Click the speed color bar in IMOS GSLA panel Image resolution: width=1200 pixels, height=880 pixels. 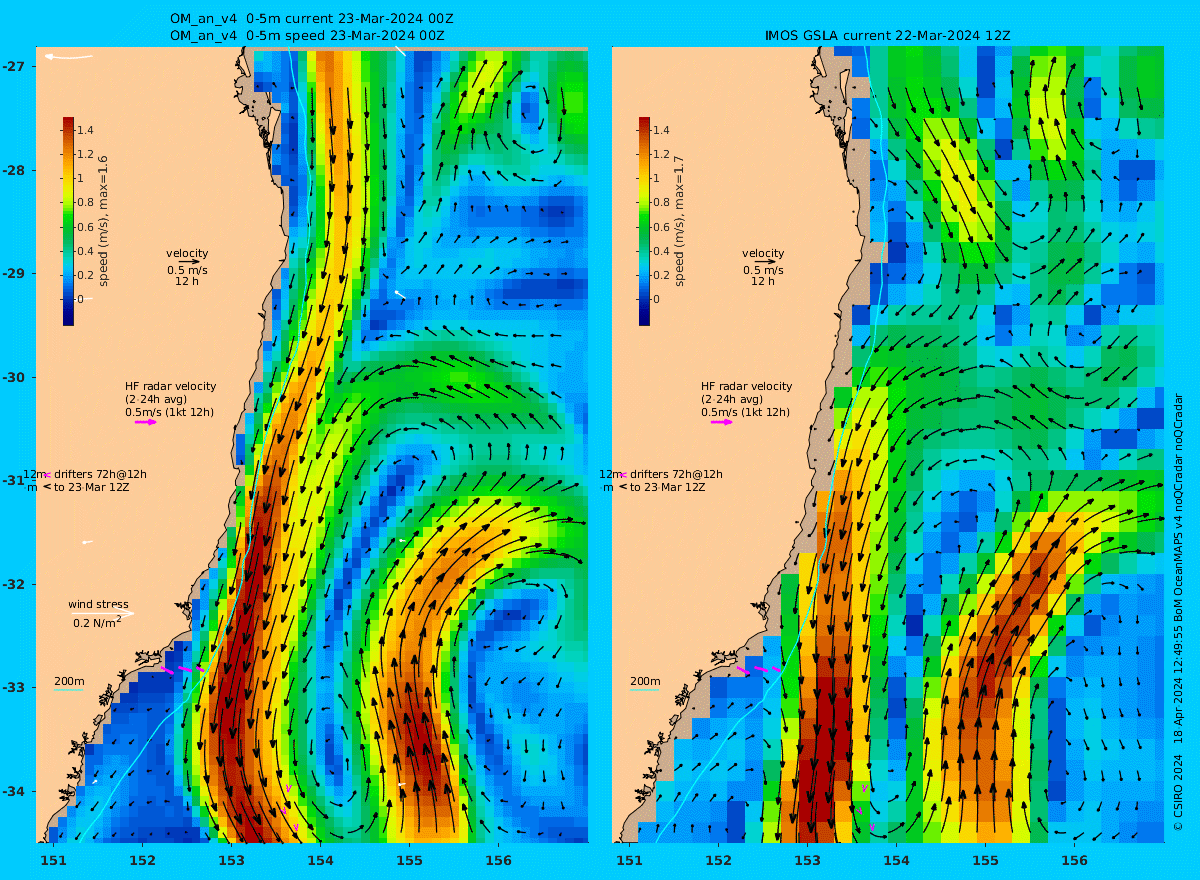point(644,221)
